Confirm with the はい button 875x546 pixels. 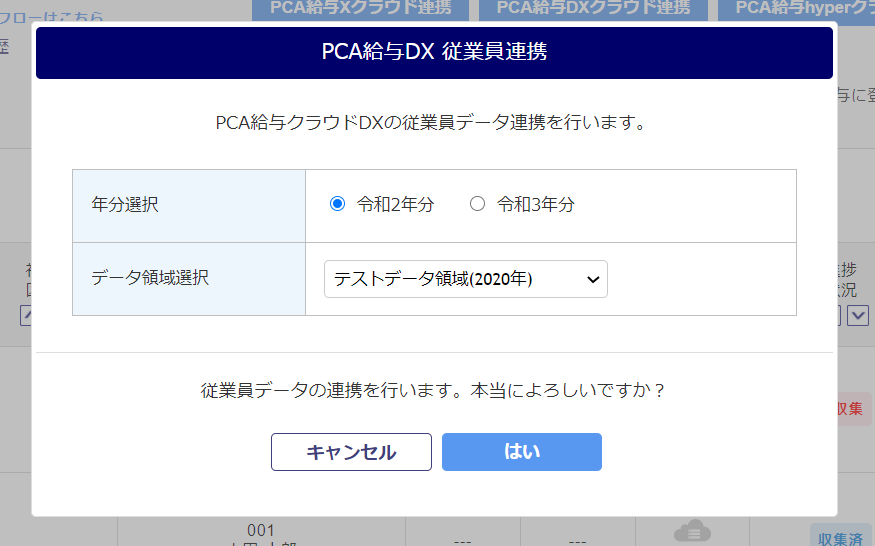[522, 452]
